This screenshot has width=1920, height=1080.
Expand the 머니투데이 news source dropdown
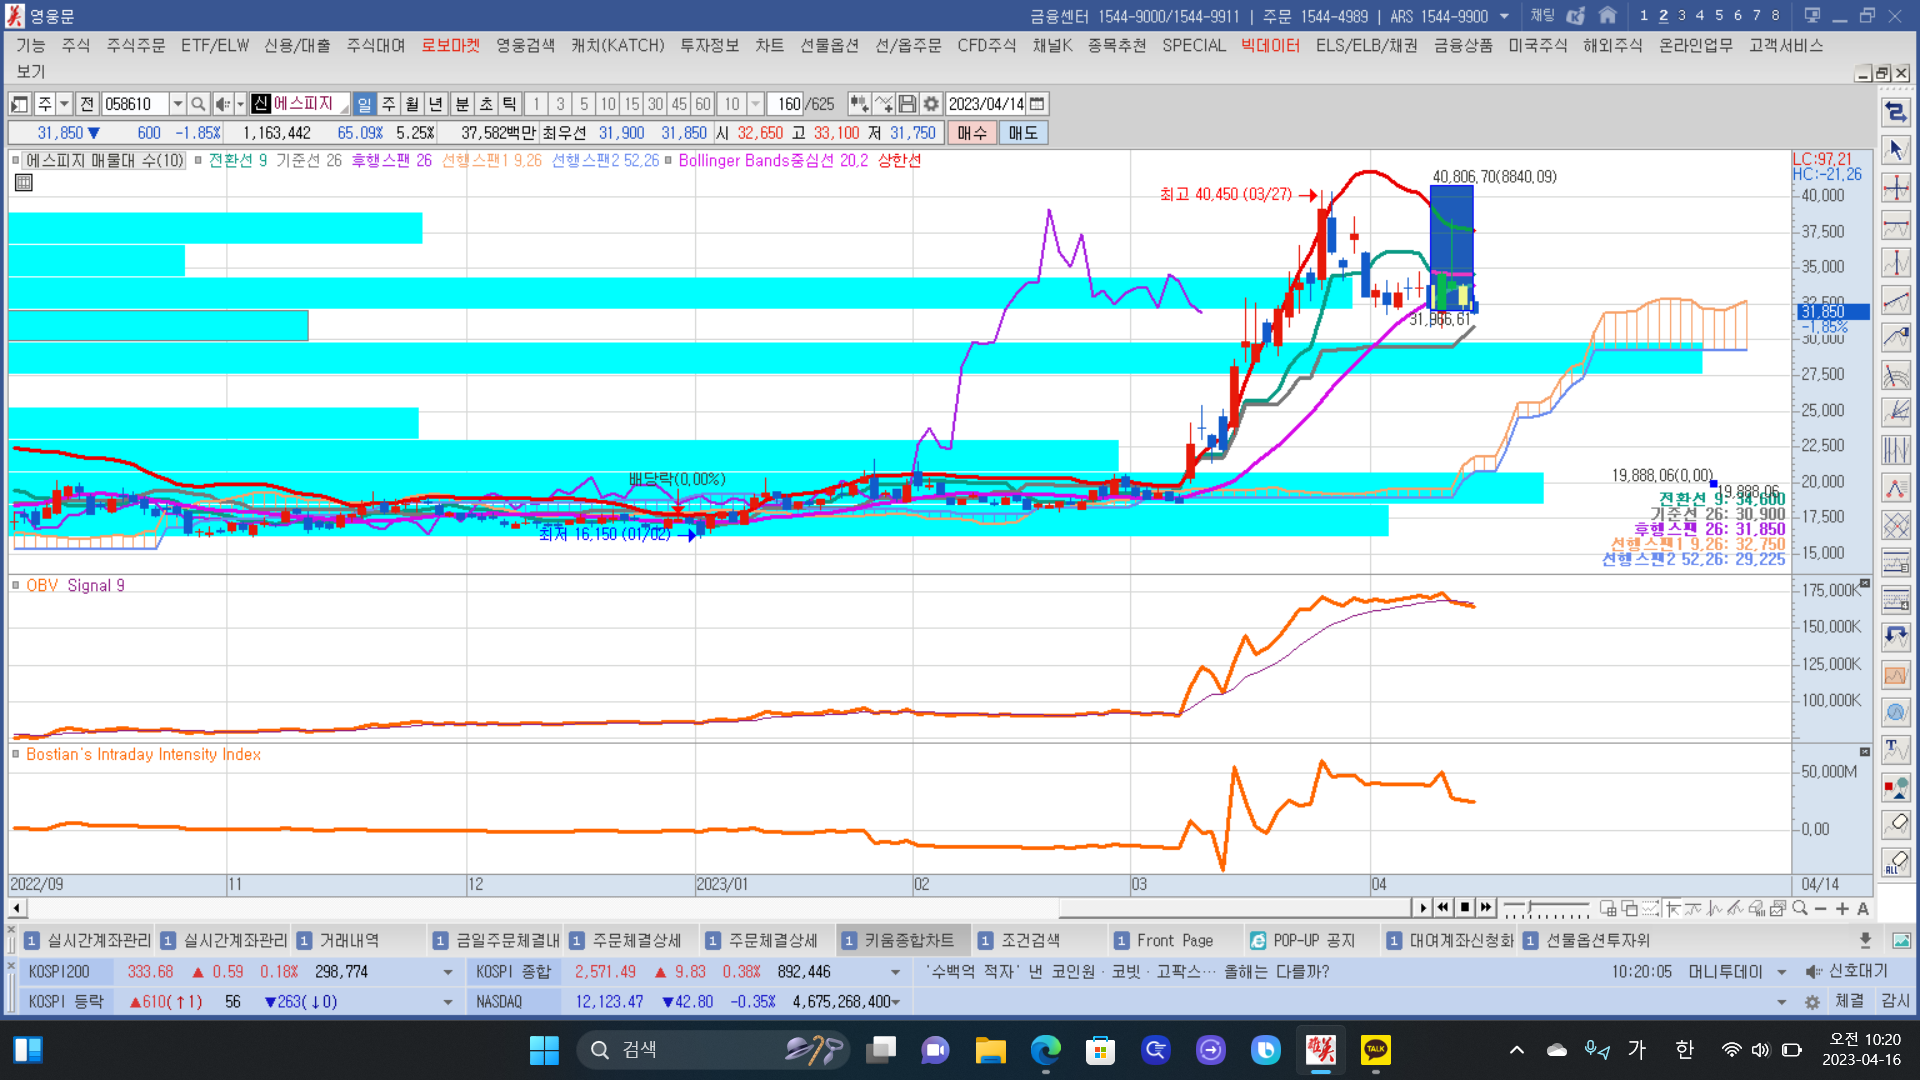[x=1781, y=972]
